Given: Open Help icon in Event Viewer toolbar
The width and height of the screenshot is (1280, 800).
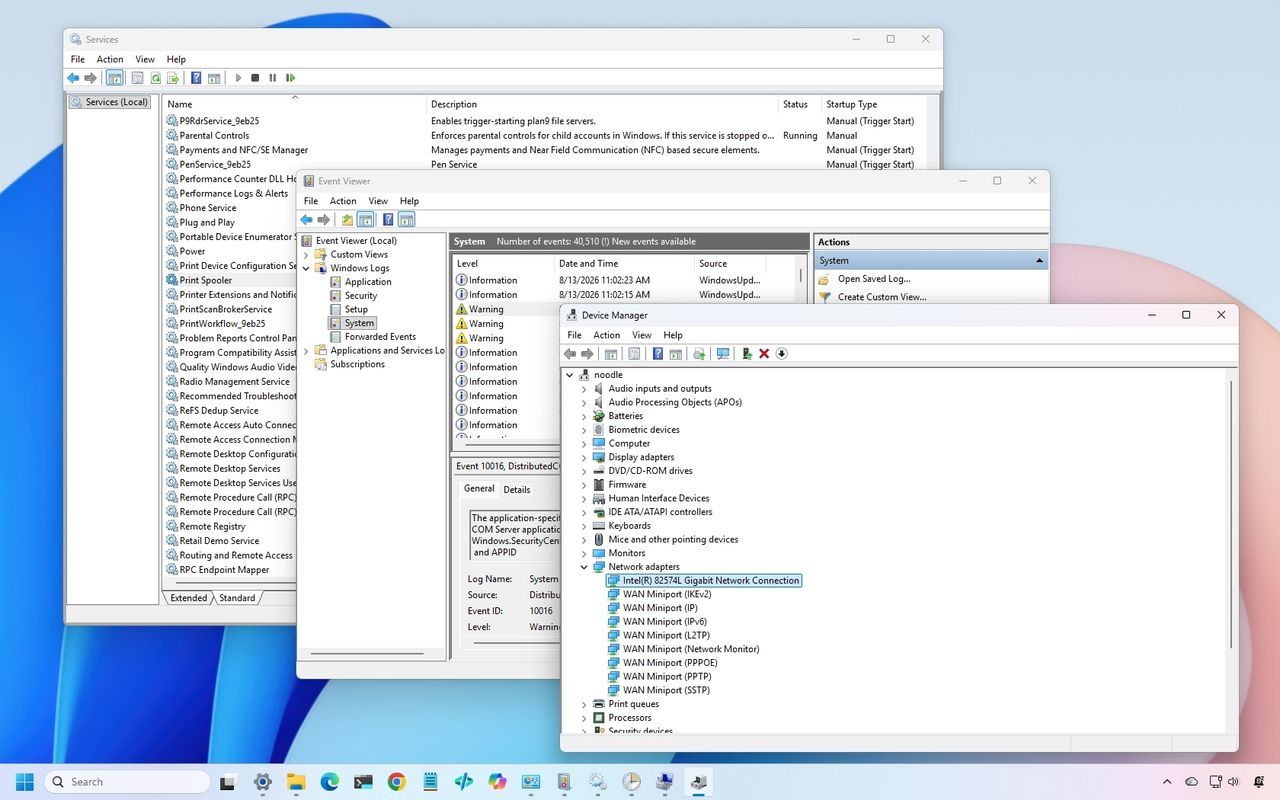Looking at the screenshot, I should point(388,220).
